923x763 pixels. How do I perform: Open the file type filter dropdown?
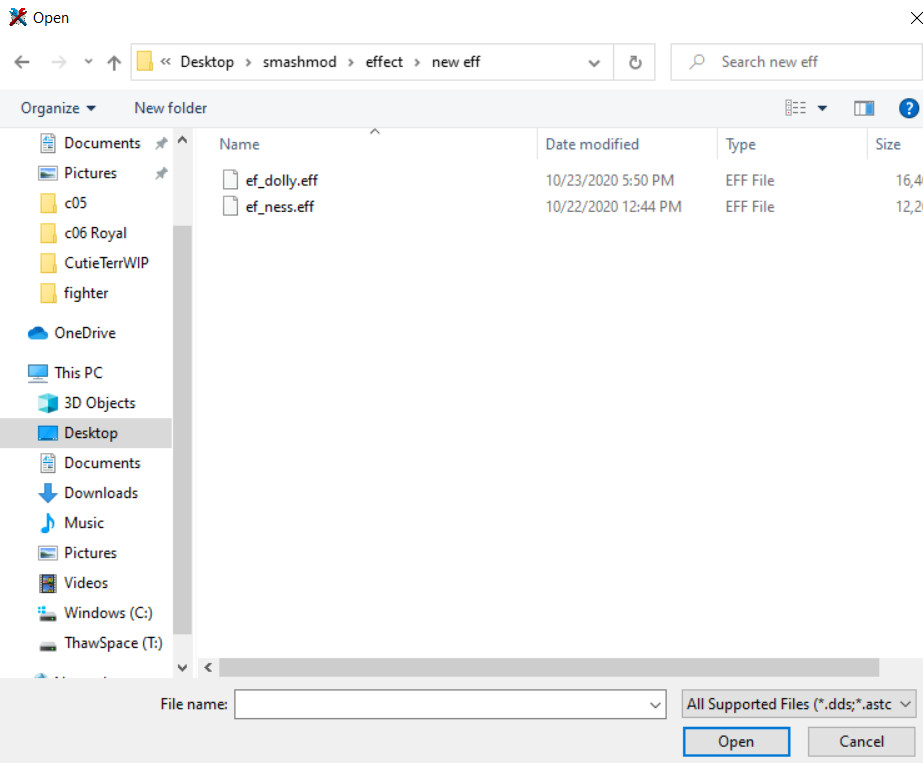tap(798, 705)
